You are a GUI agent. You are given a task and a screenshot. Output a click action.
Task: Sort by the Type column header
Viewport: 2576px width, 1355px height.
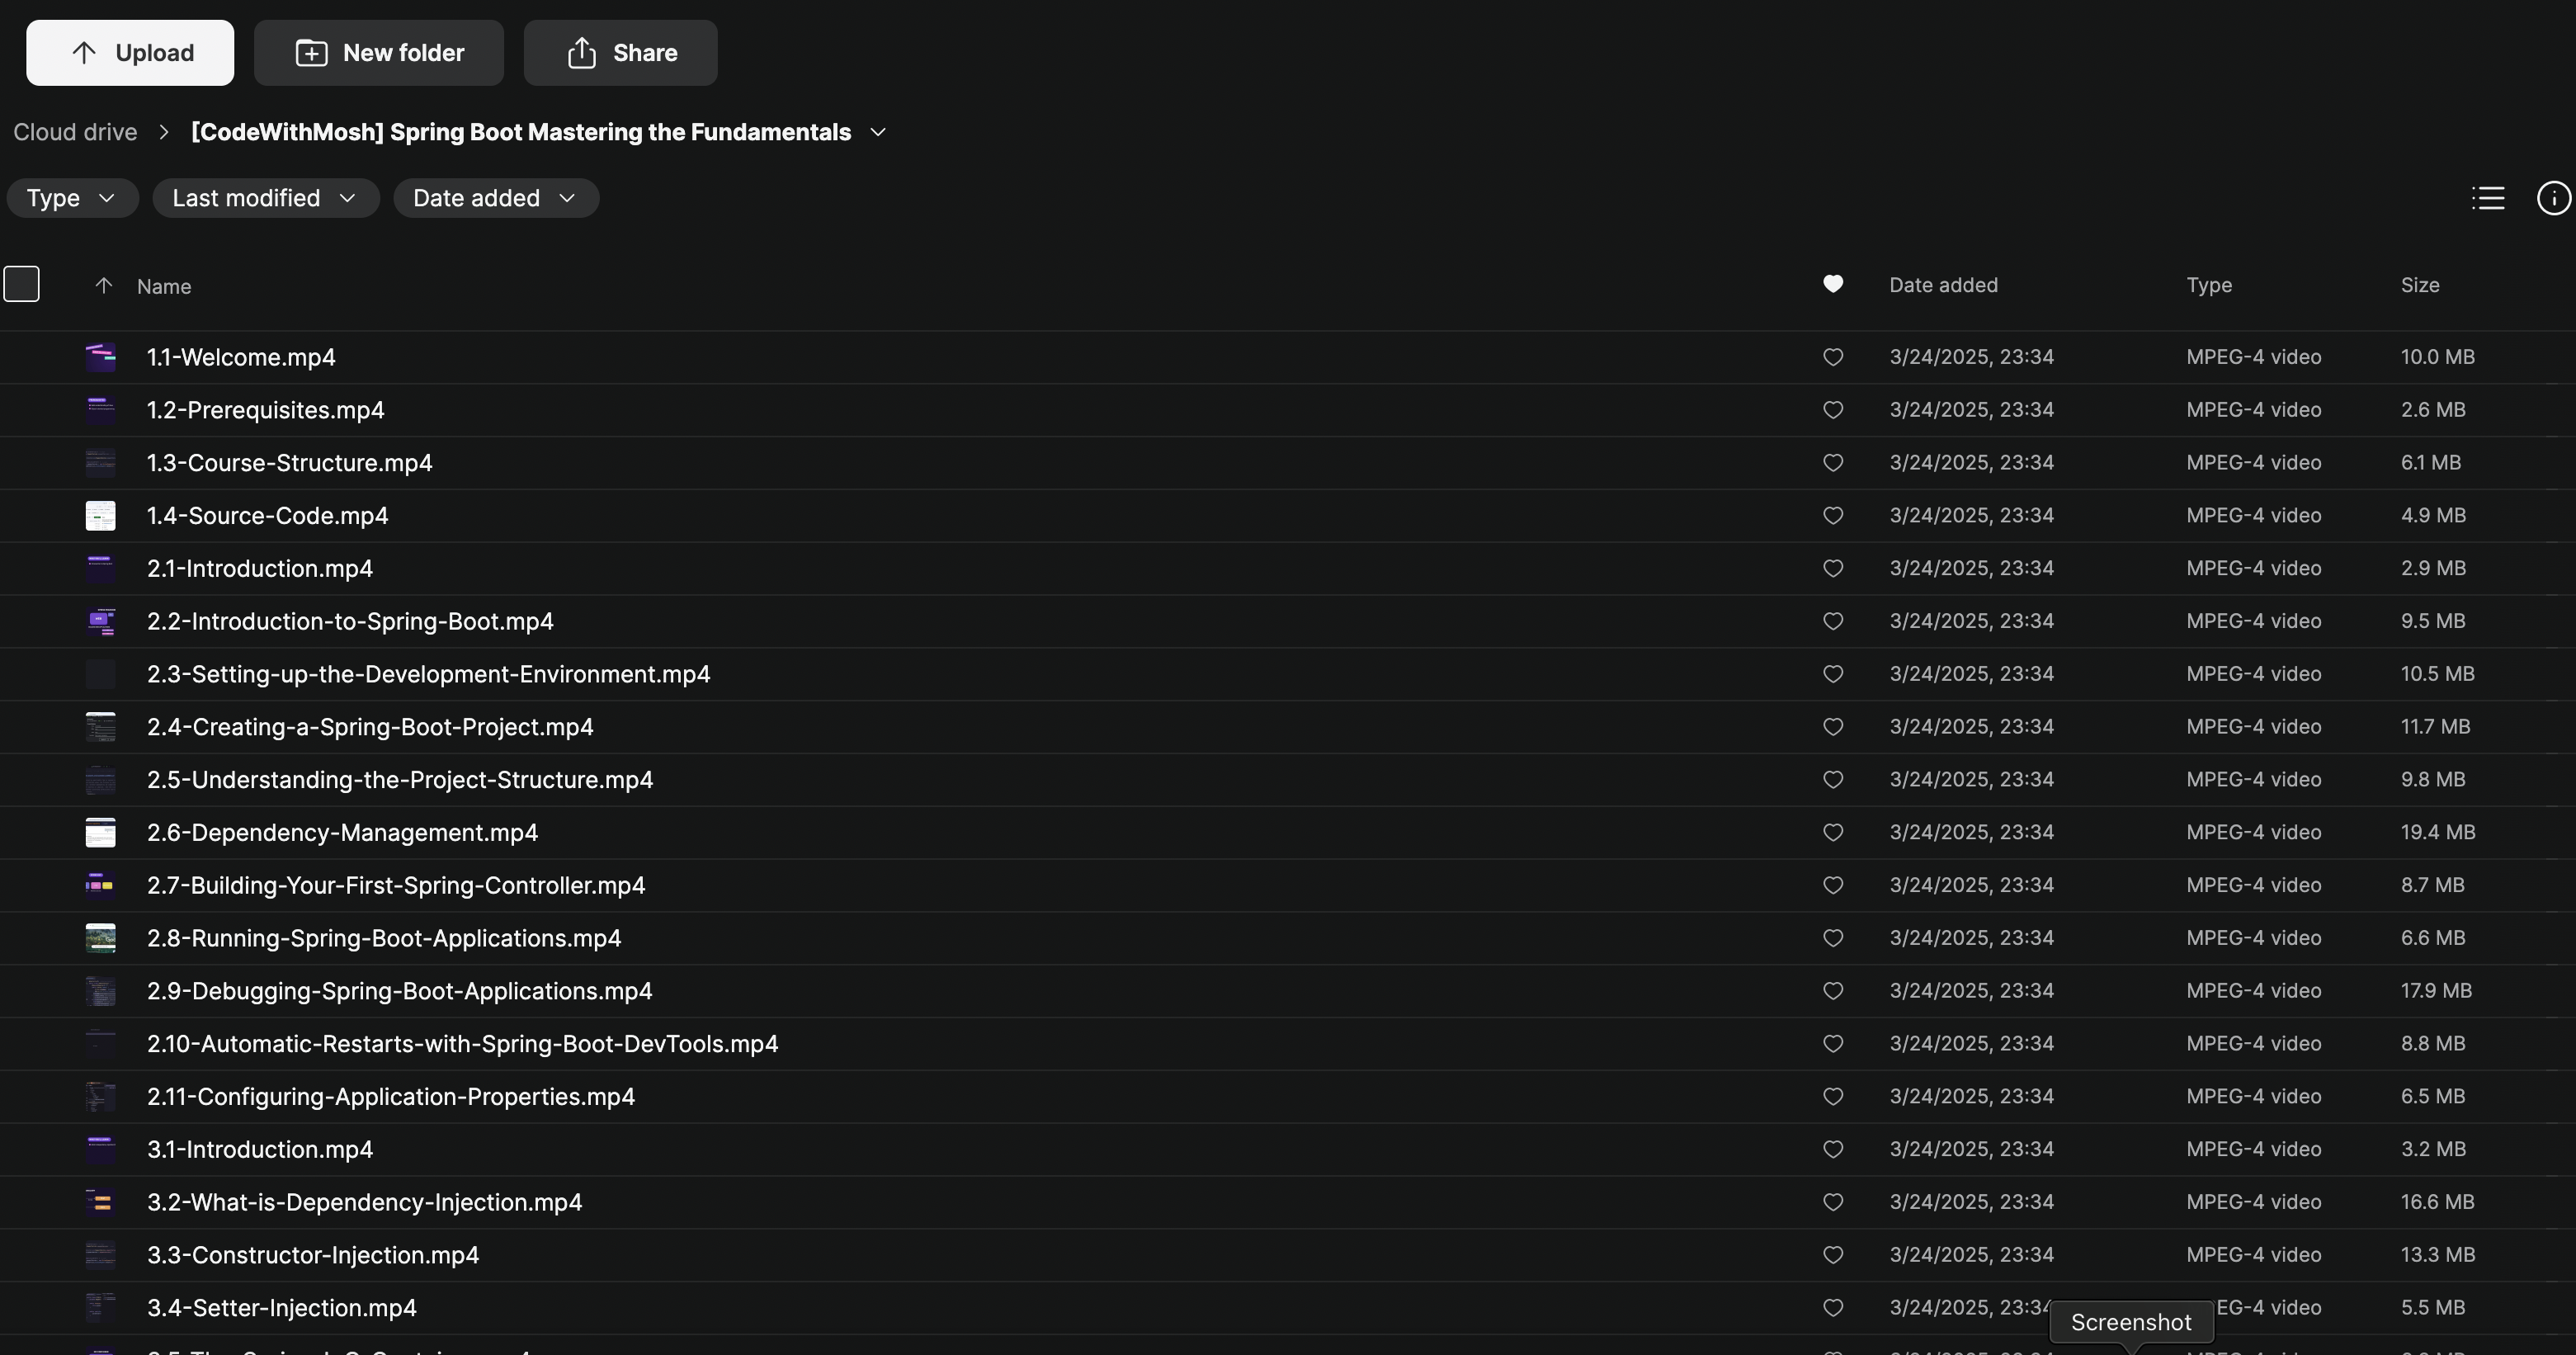point(2208,285)
